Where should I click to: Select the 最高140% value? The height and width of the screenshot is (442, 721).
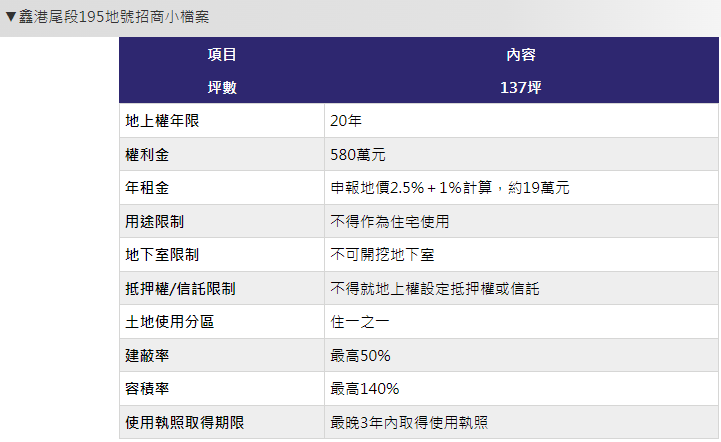tap(365, 389)
